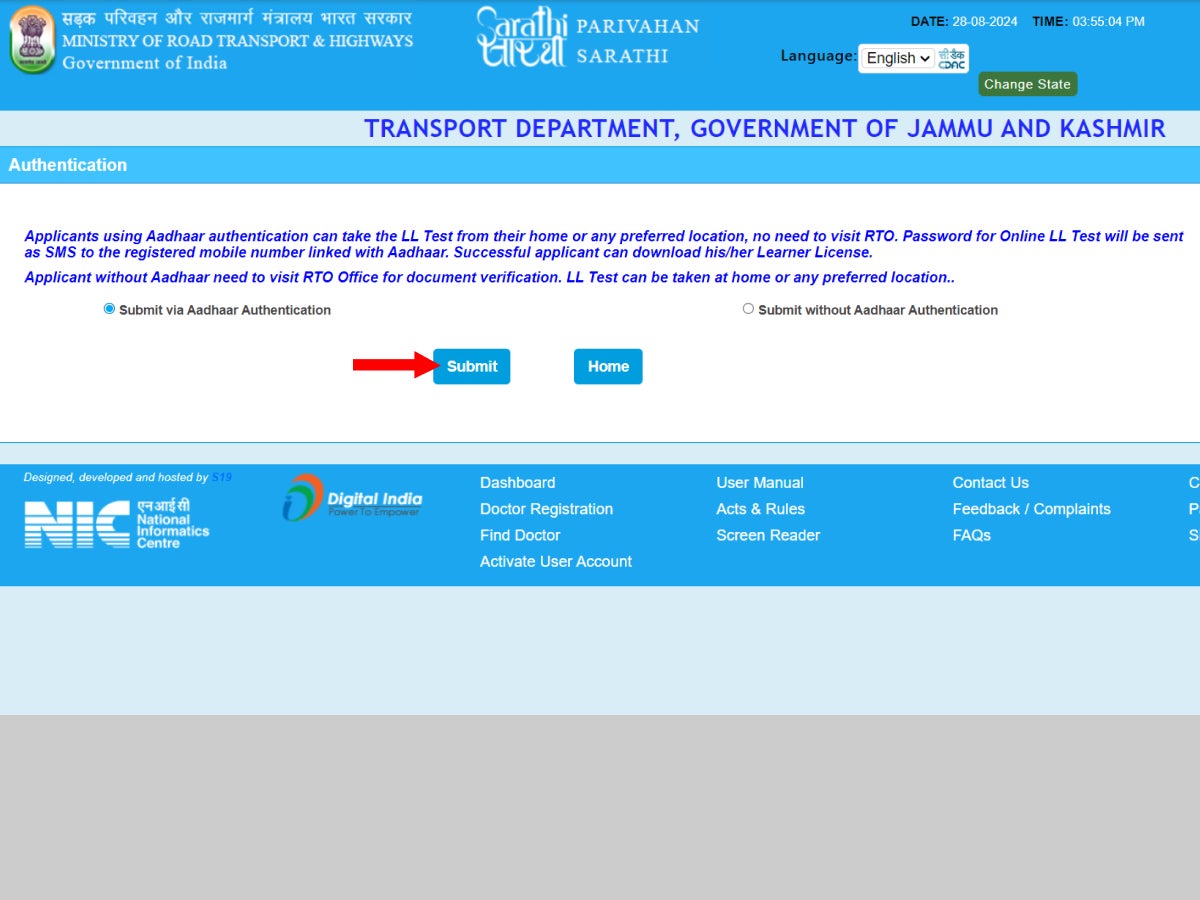This screenshot has width=1200, height=900.
Task: Open the FAQs section
Action: pos(970,535)
